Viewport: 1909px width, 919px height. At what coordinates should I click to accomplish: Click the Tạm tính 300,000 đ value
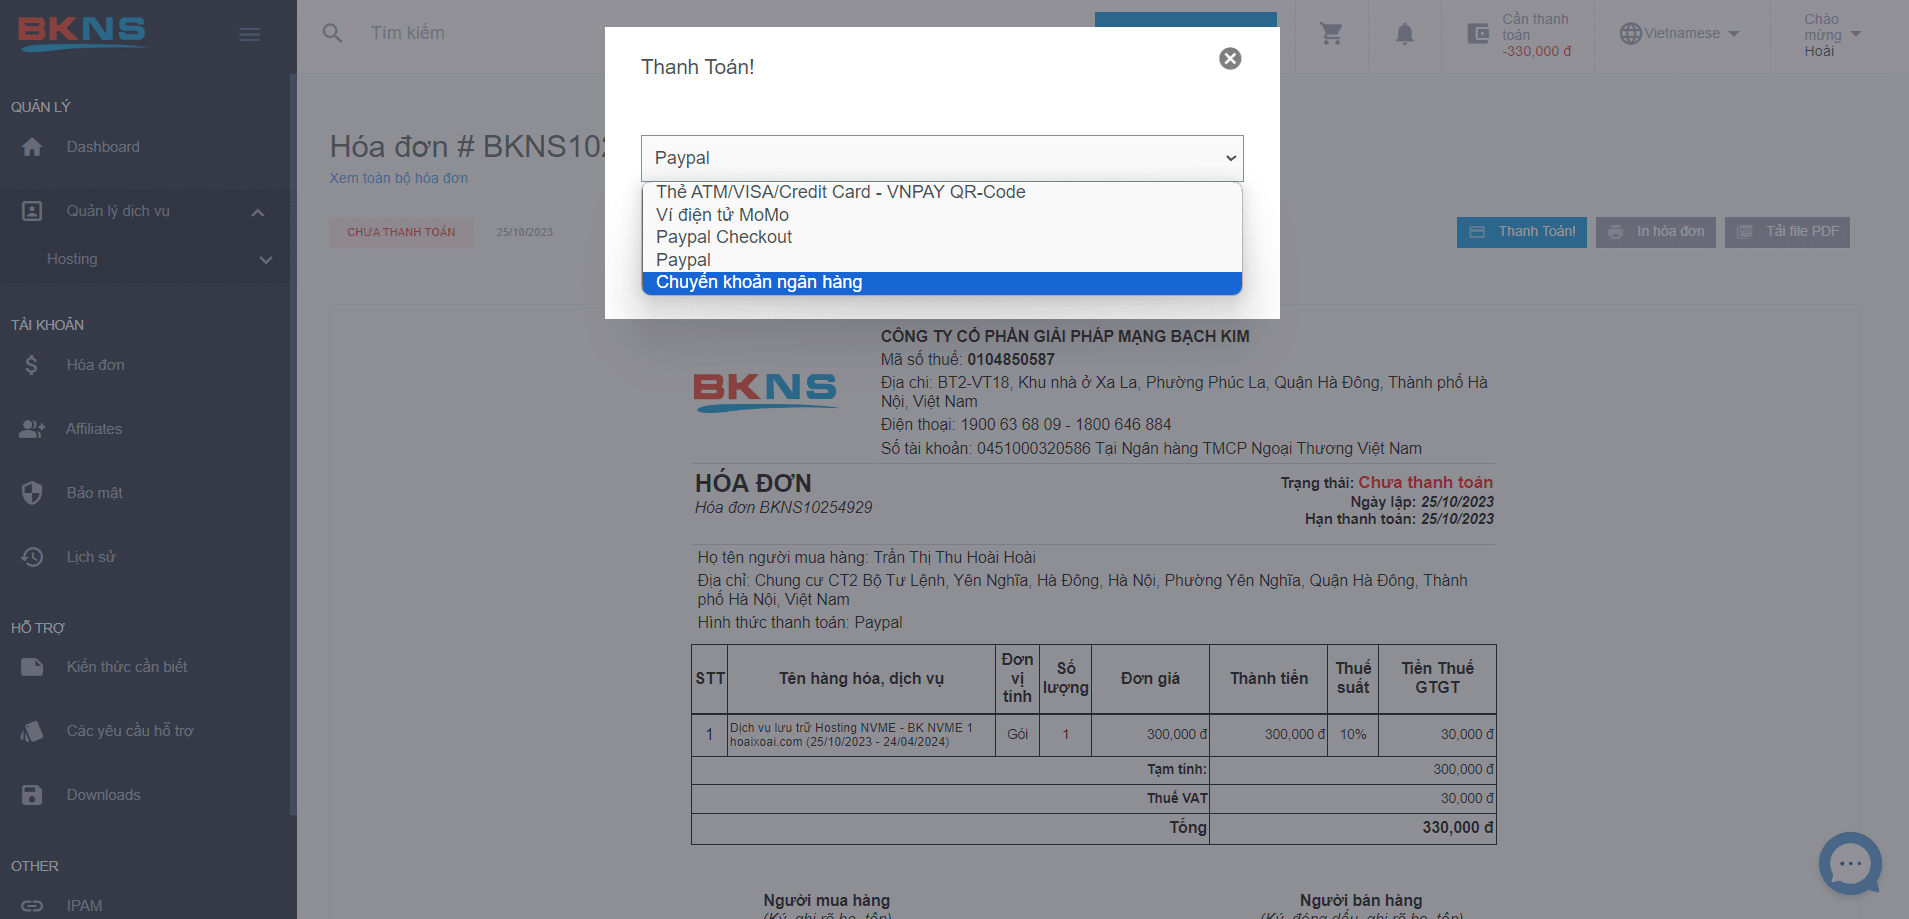1464,770
